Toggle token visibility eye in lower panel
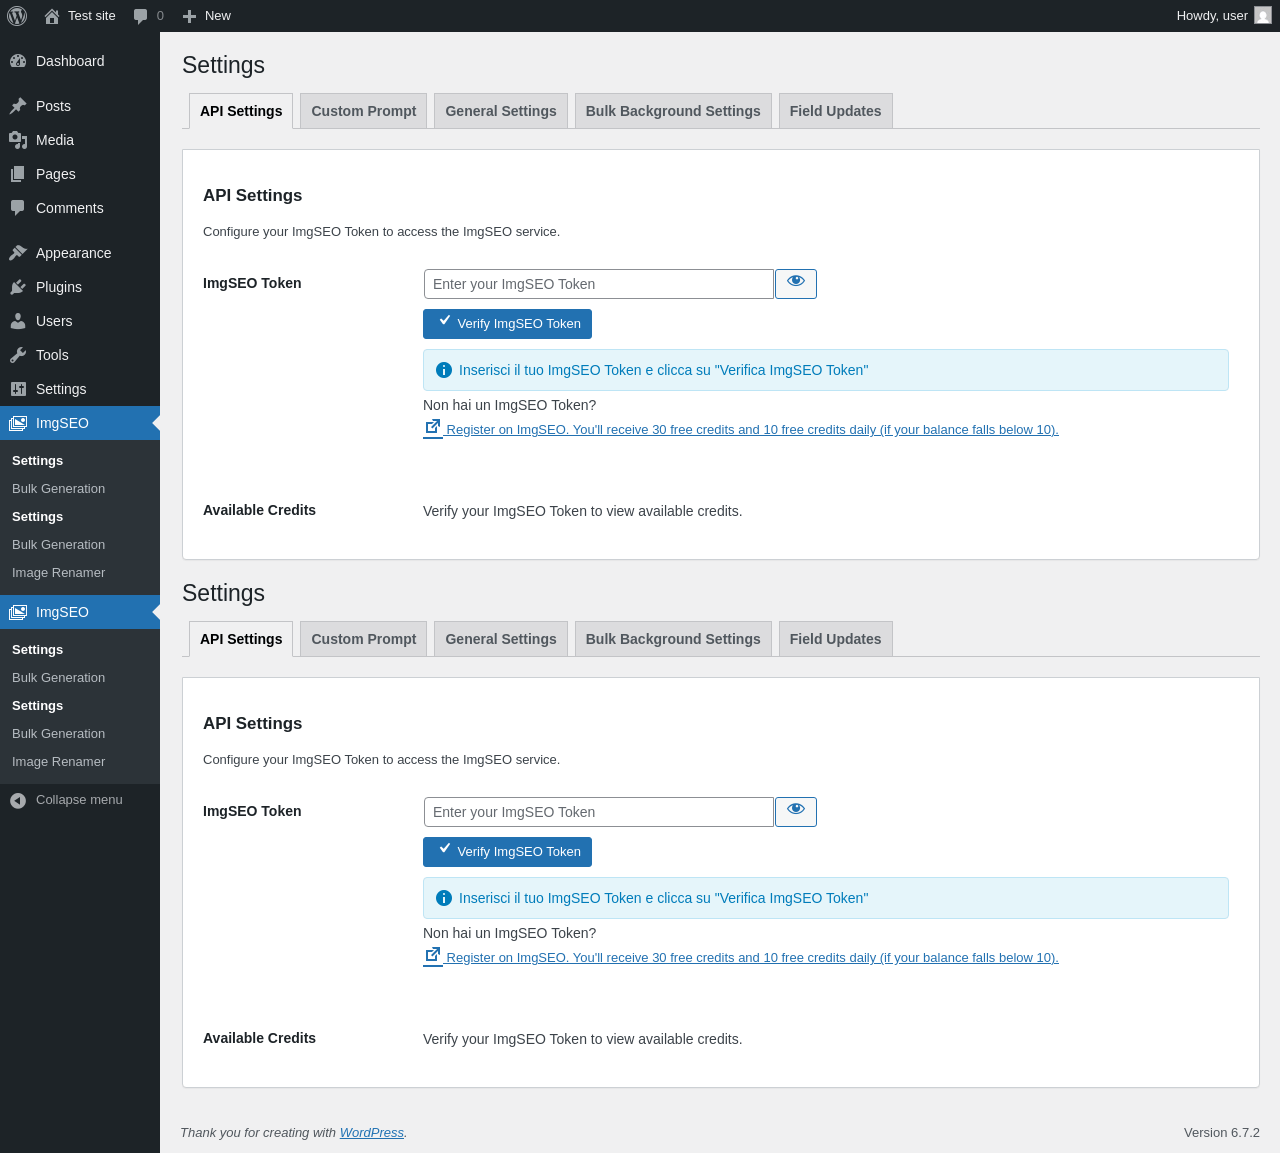Viewport: 1280px width, 1153px height. (796, 812)
